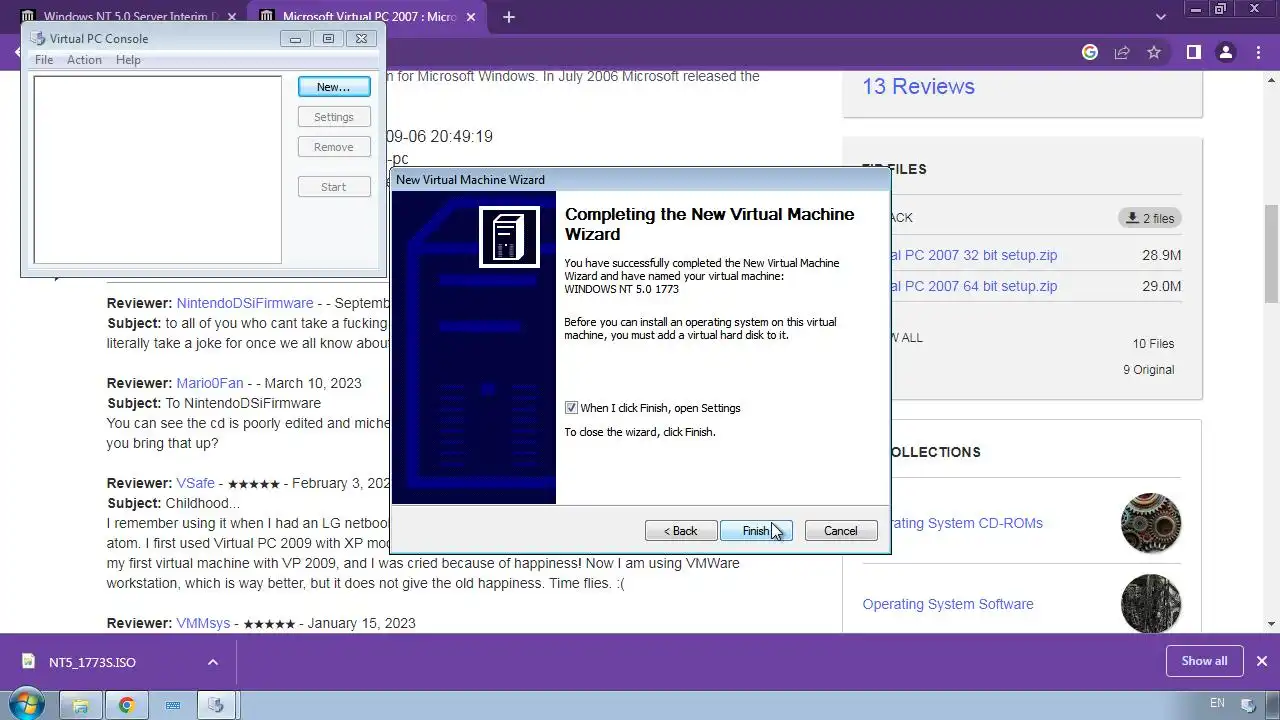Open reviewer NintendoDSiFirmware profile link
Image resolution: width=1280 pixels, height=720 pixels.
coord(245,303)
